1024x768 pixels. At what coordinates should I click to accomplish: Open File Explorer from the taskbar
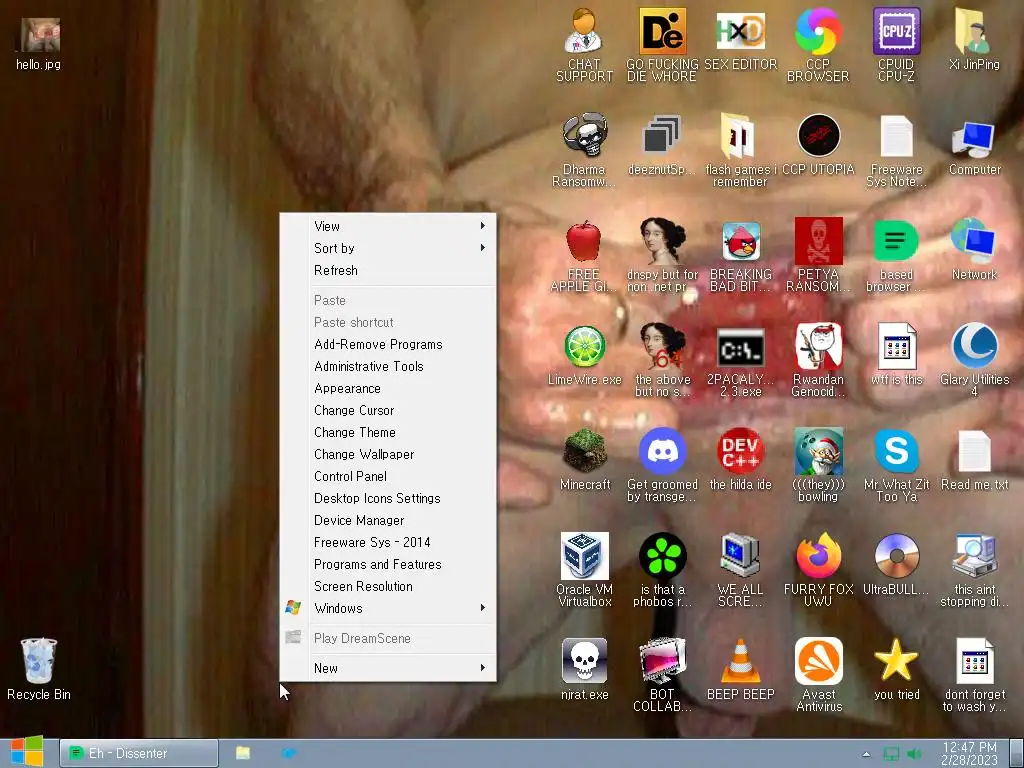tap(243, 753)
